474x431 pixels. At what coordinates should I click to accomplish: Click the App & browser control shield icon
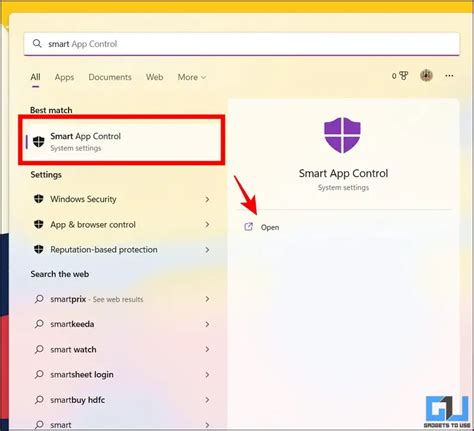(39, 224)
